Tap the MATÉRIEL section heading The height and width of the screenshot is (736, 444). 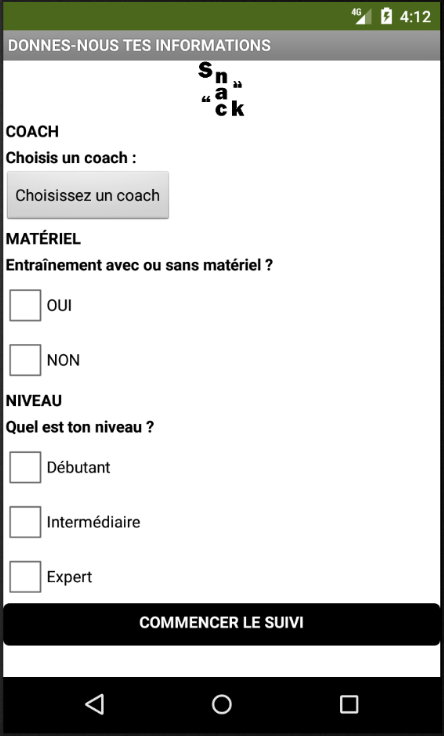[x=43, y=238]
